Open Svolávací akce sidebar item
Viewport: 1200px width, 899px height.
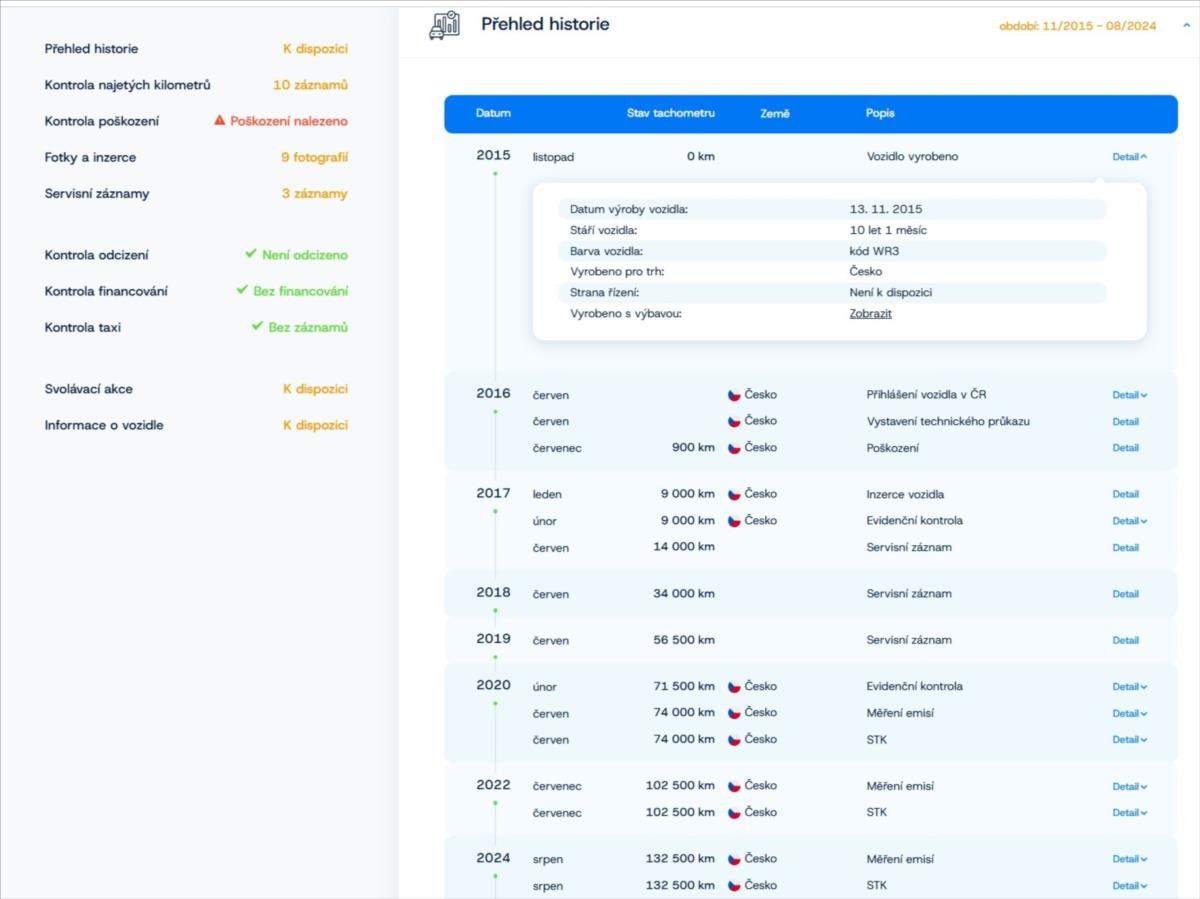pyautogui.click(x=88, y=389)
